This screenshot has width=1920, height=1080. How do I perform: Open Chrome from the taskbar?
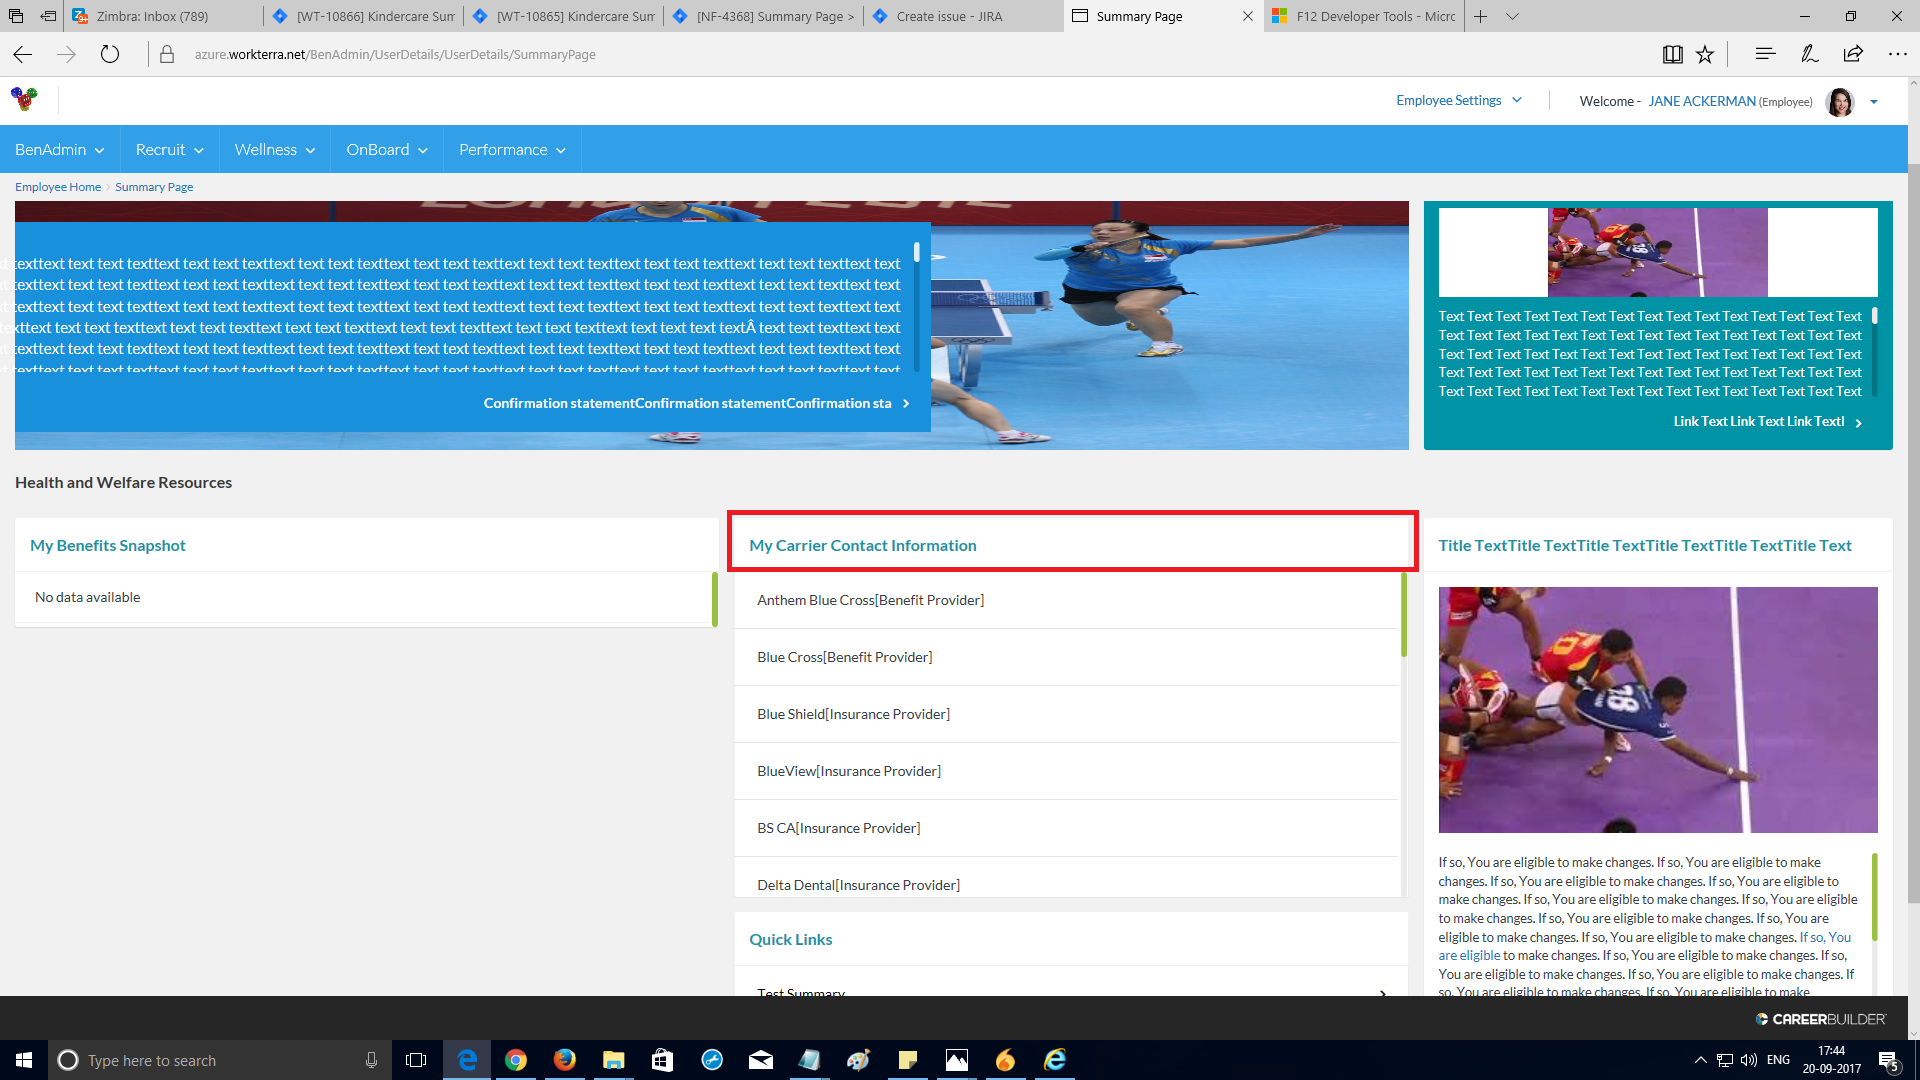516,1060
